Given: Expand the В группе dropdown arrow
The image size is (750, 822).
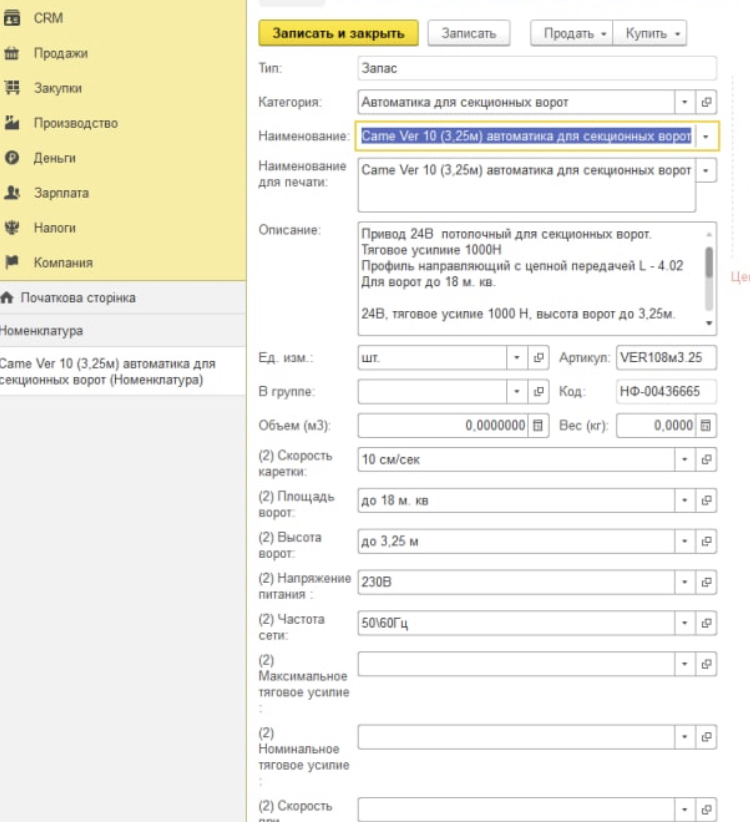Looking at the screenshot, I should tap(517, 392).
